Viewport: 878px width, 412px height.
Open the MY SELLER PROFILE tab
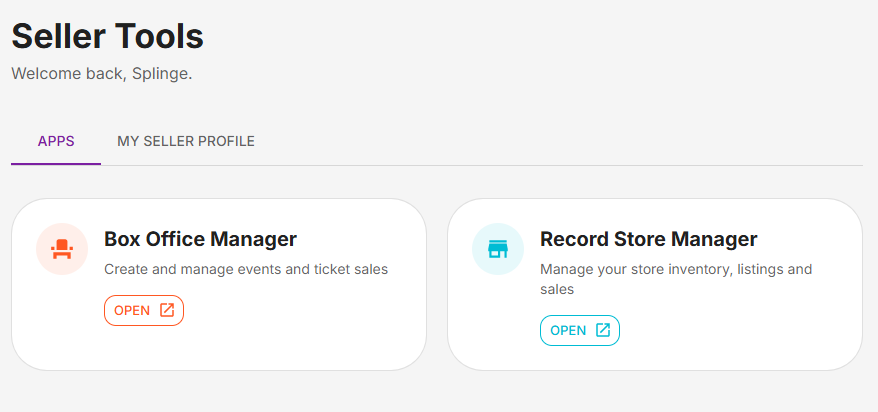[x=186, y=141]
